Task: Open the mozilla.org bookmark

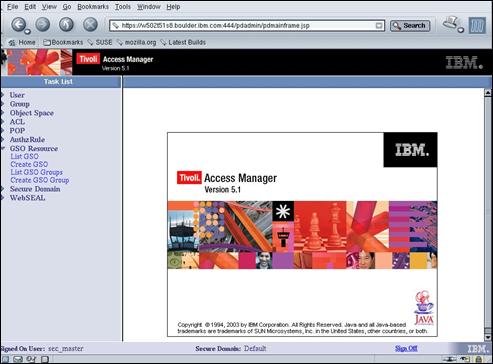Action: point(136,42)
